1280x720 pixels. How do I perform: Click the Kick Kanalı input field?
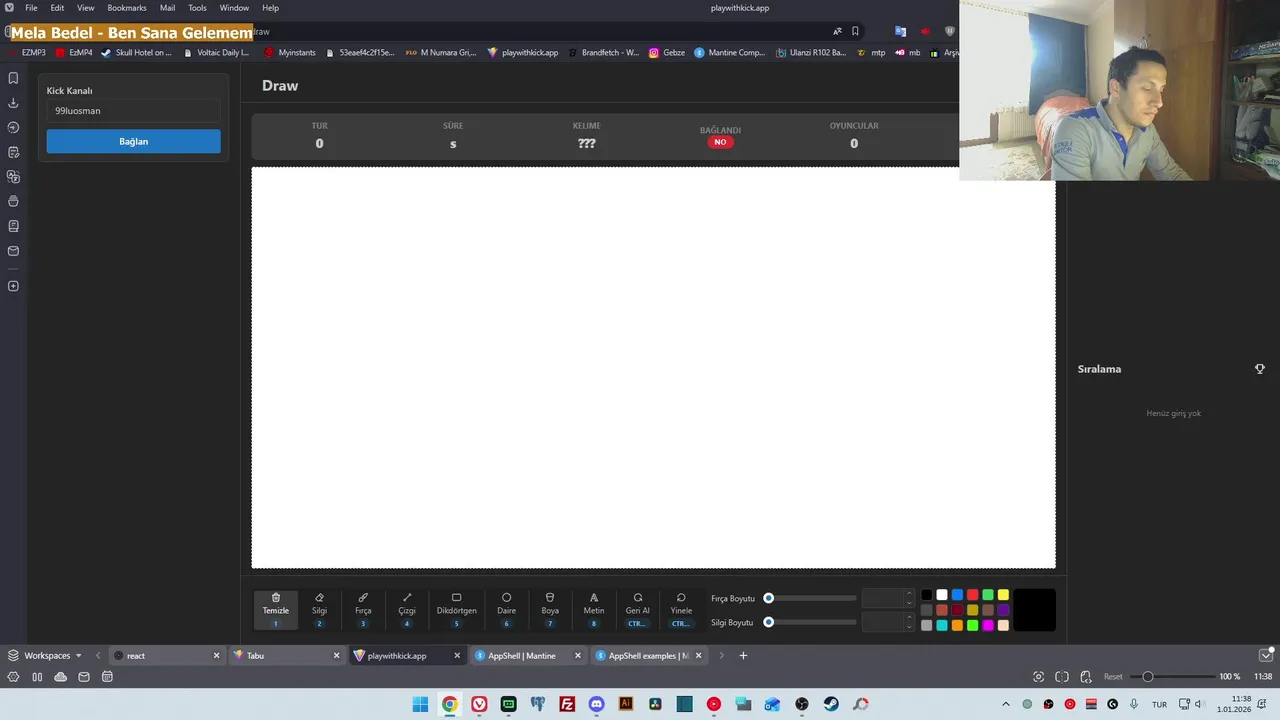click(x=133, y=111)
